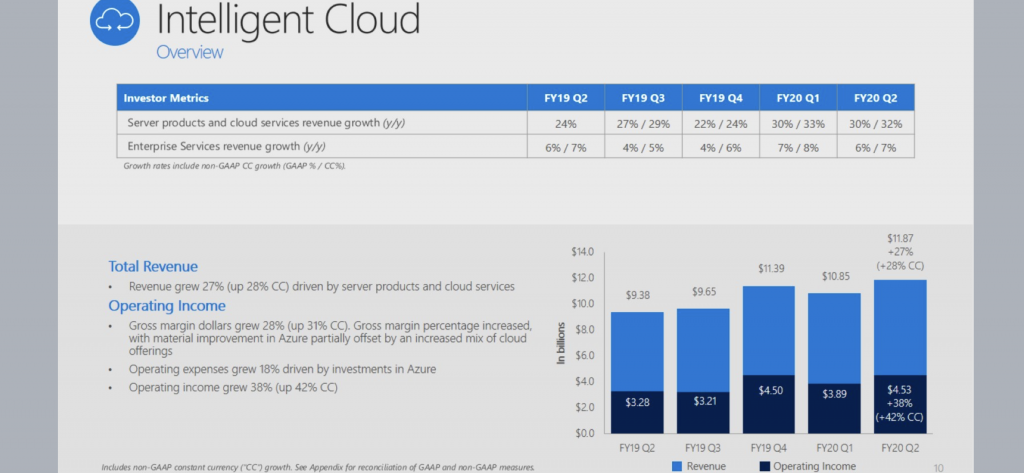This screenshot has height=473, width=1024.
Task: Click the "$8.0" y-axis label
Action: point(584,329)
